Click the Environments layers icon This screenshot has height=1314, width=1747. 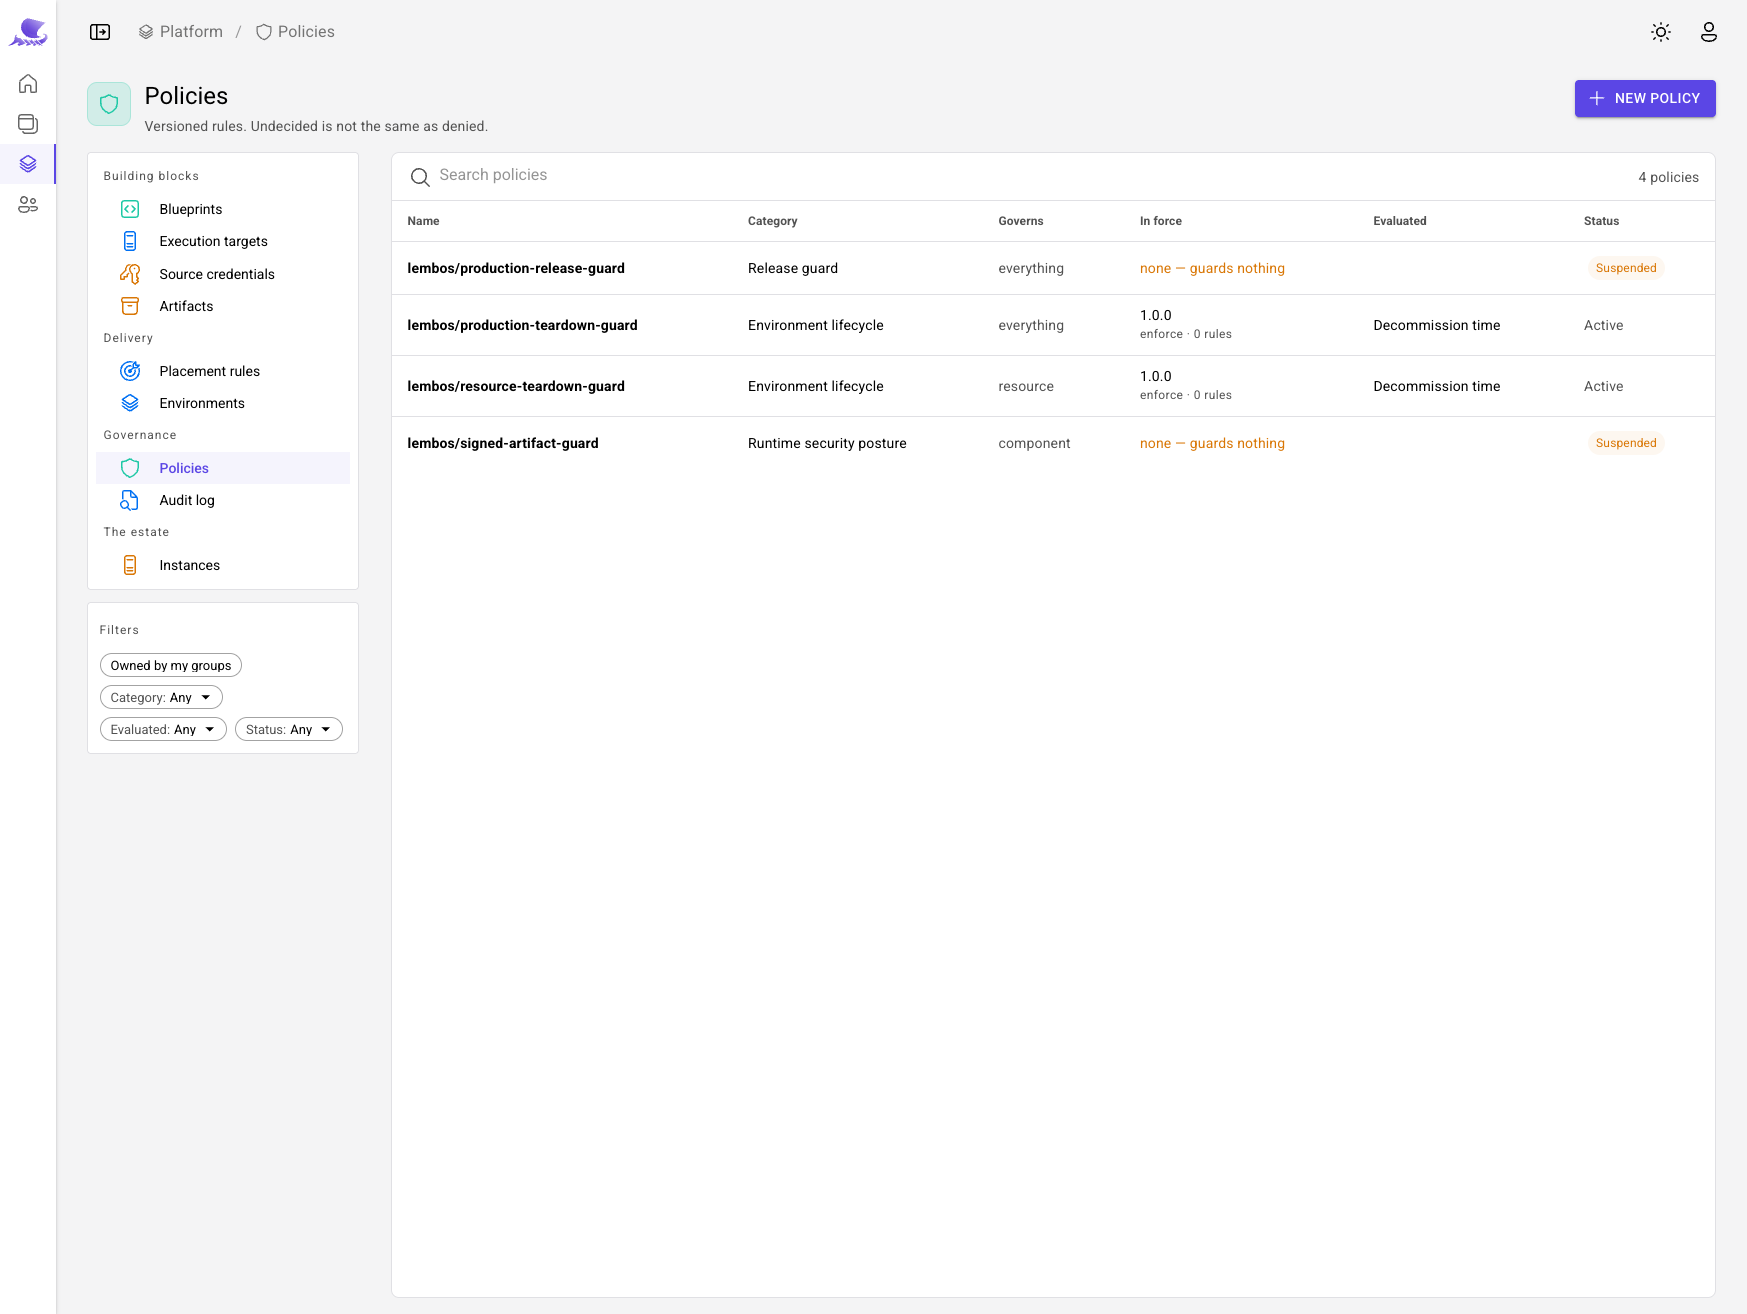(130, 403)
